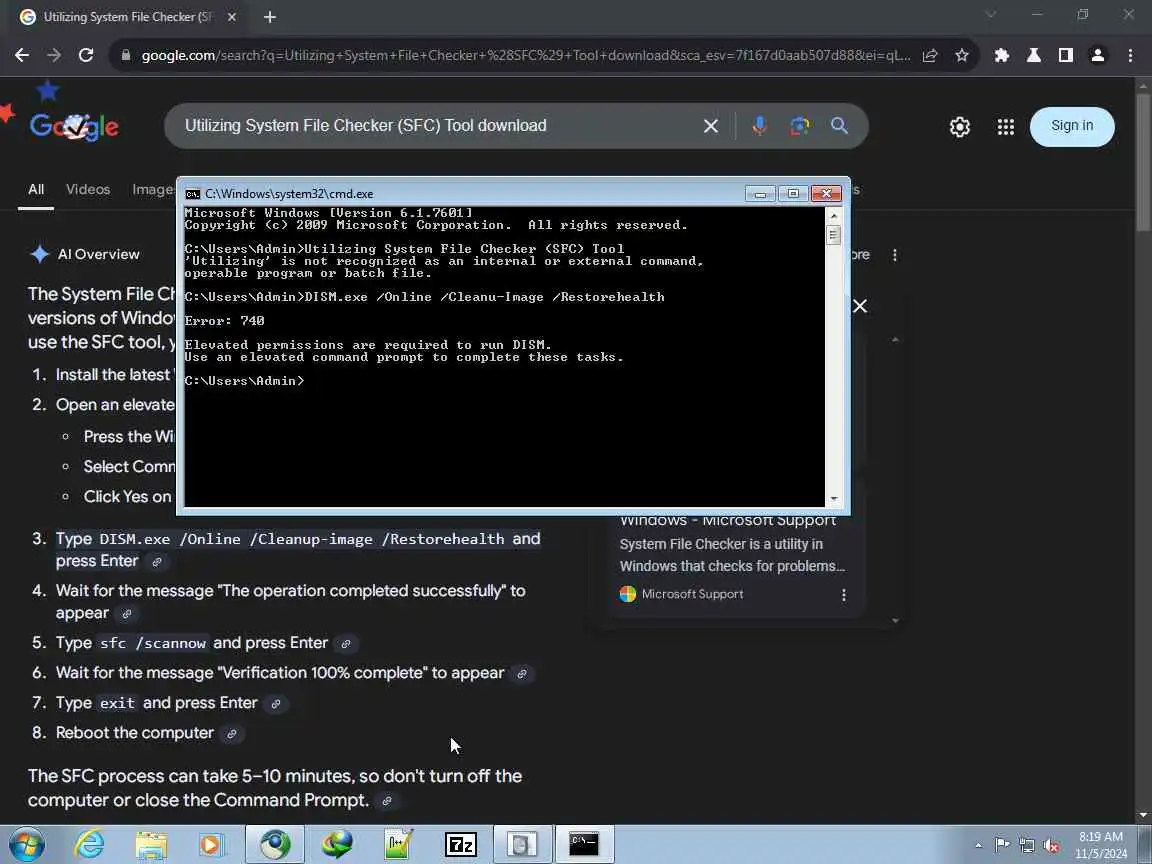Click the sfc /scannow code text
This screenshot has width=1152, height=864.
(x=153, y=644)
